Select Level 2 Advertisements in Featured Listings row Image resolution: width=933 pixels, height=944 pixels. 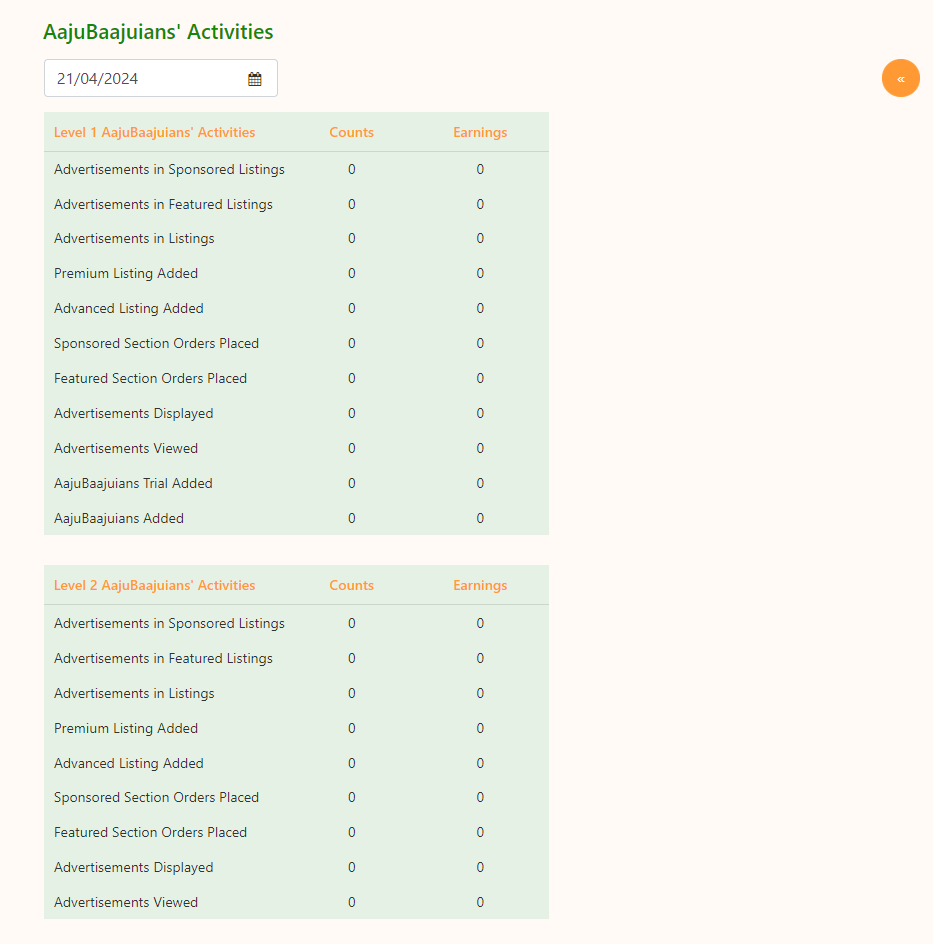[x=163, y=659]
